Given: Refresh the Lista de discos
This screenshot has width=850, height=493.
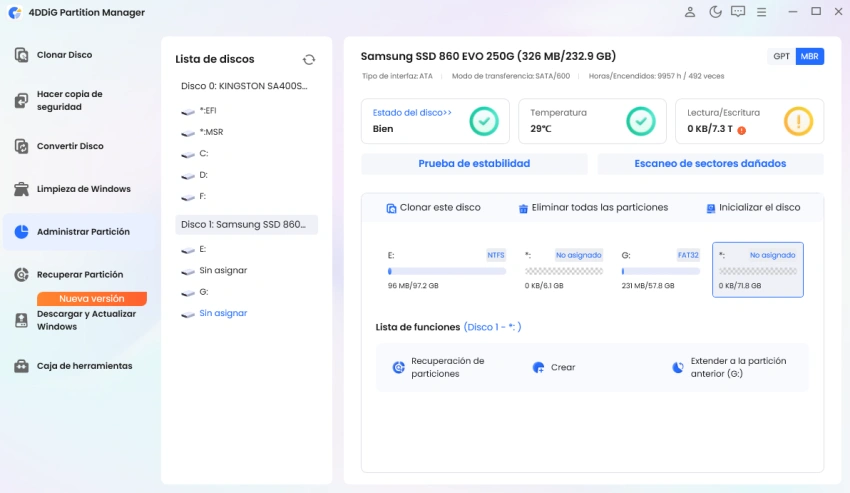Looking at the screenshot, I should pos(309,59).
